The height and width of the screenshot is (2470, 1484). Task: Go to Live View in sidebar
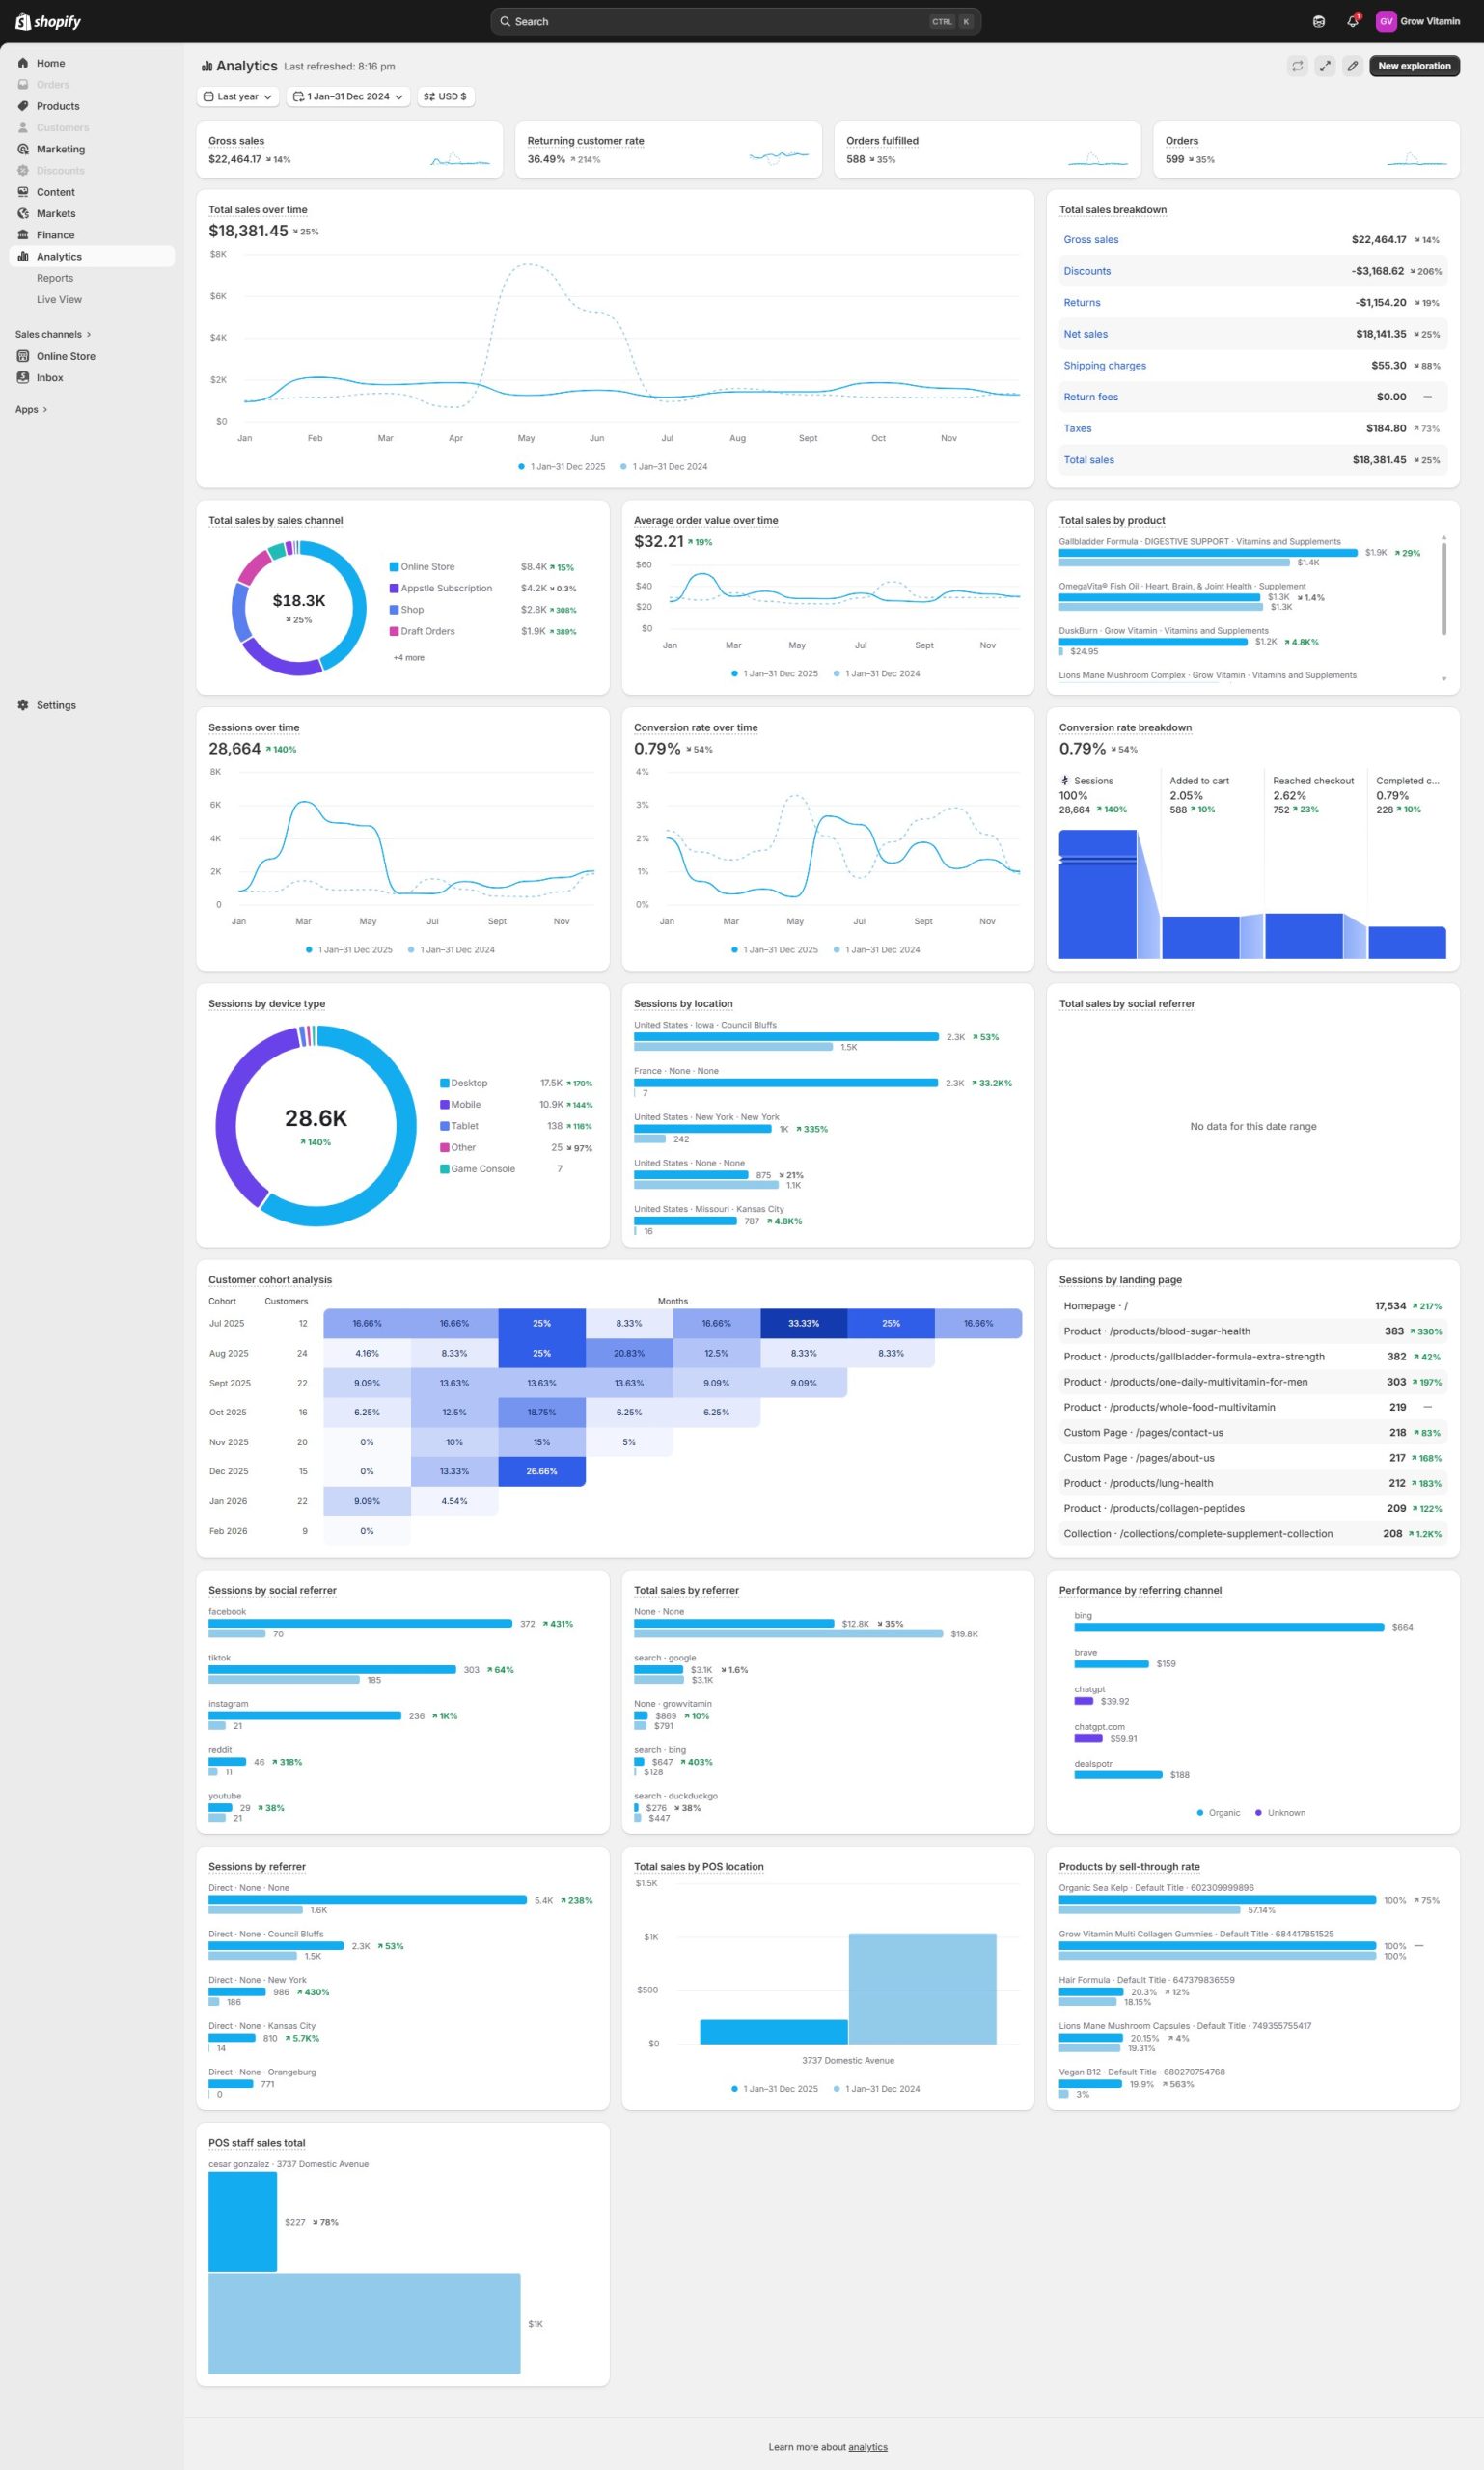click(59, 300)
